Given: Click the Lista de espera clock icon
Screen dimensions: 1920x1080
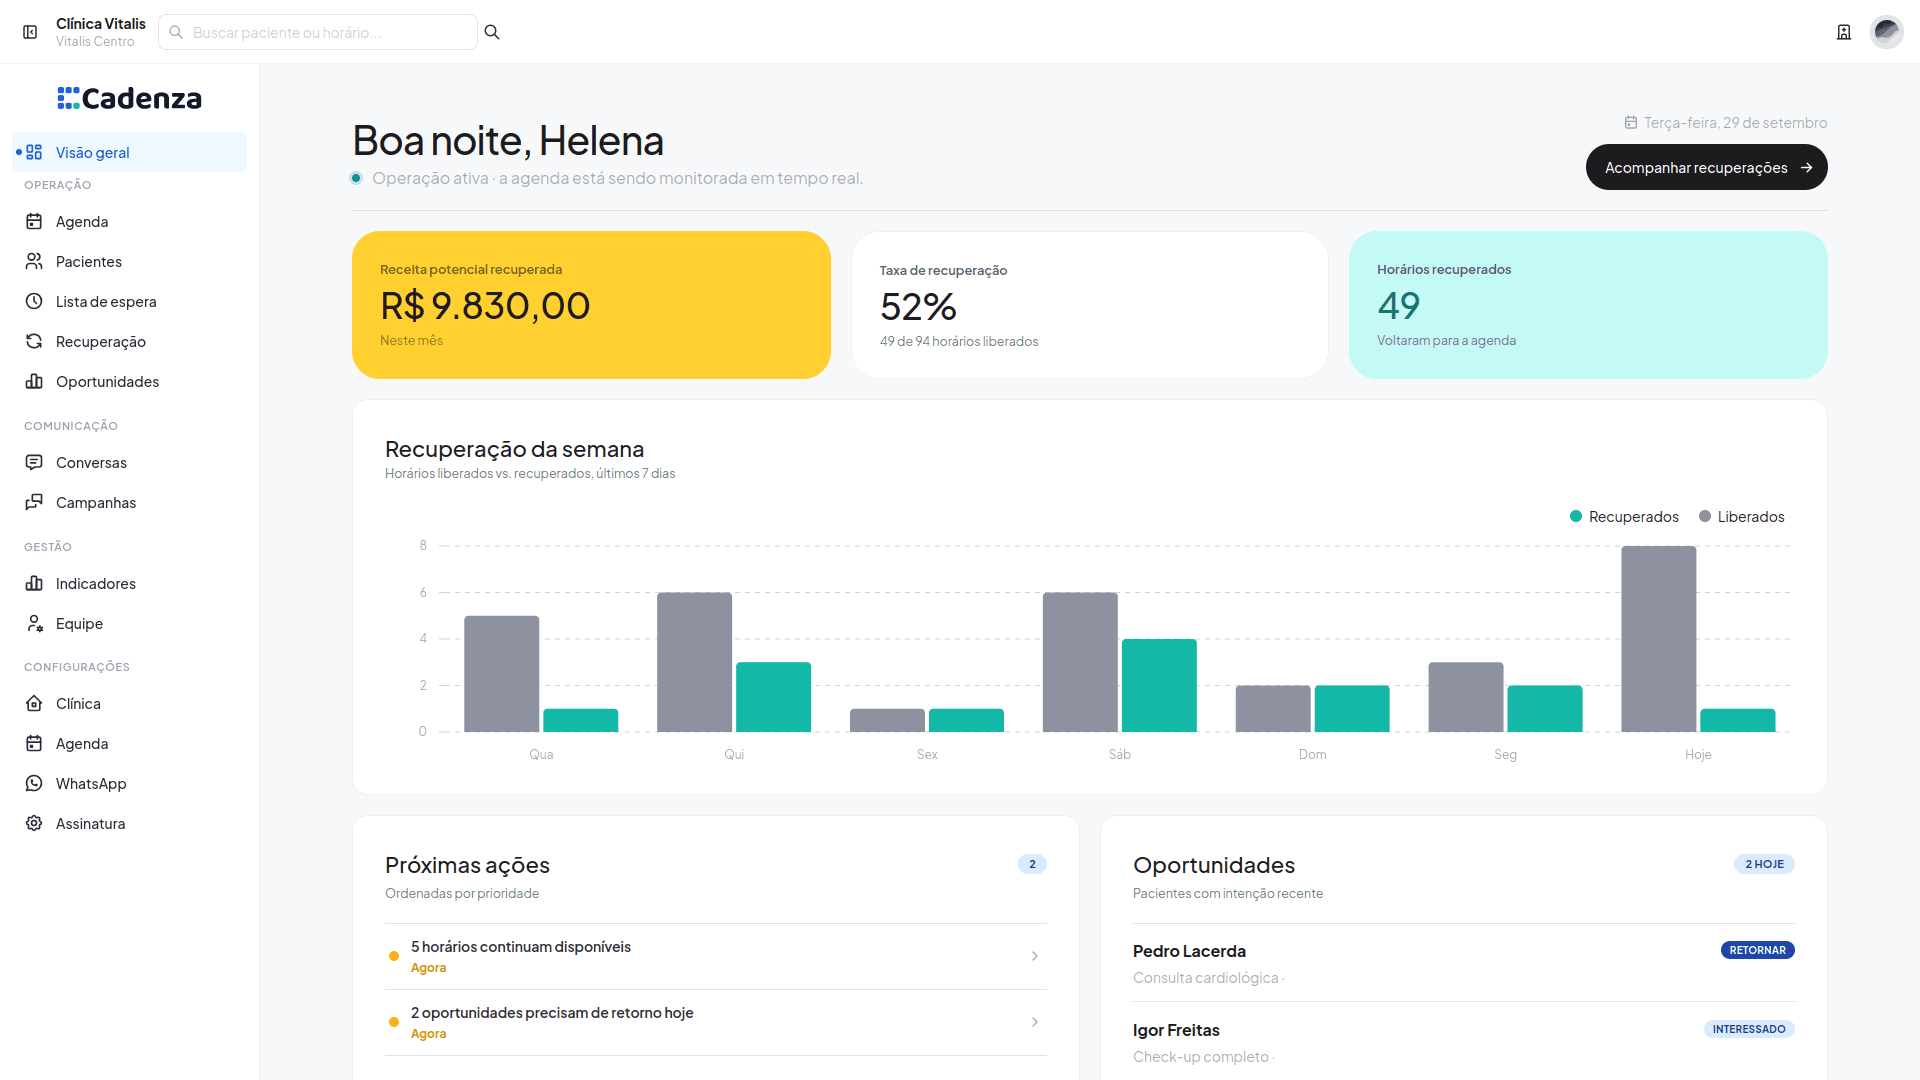Looking at the screenshot, I should (34, 301).
